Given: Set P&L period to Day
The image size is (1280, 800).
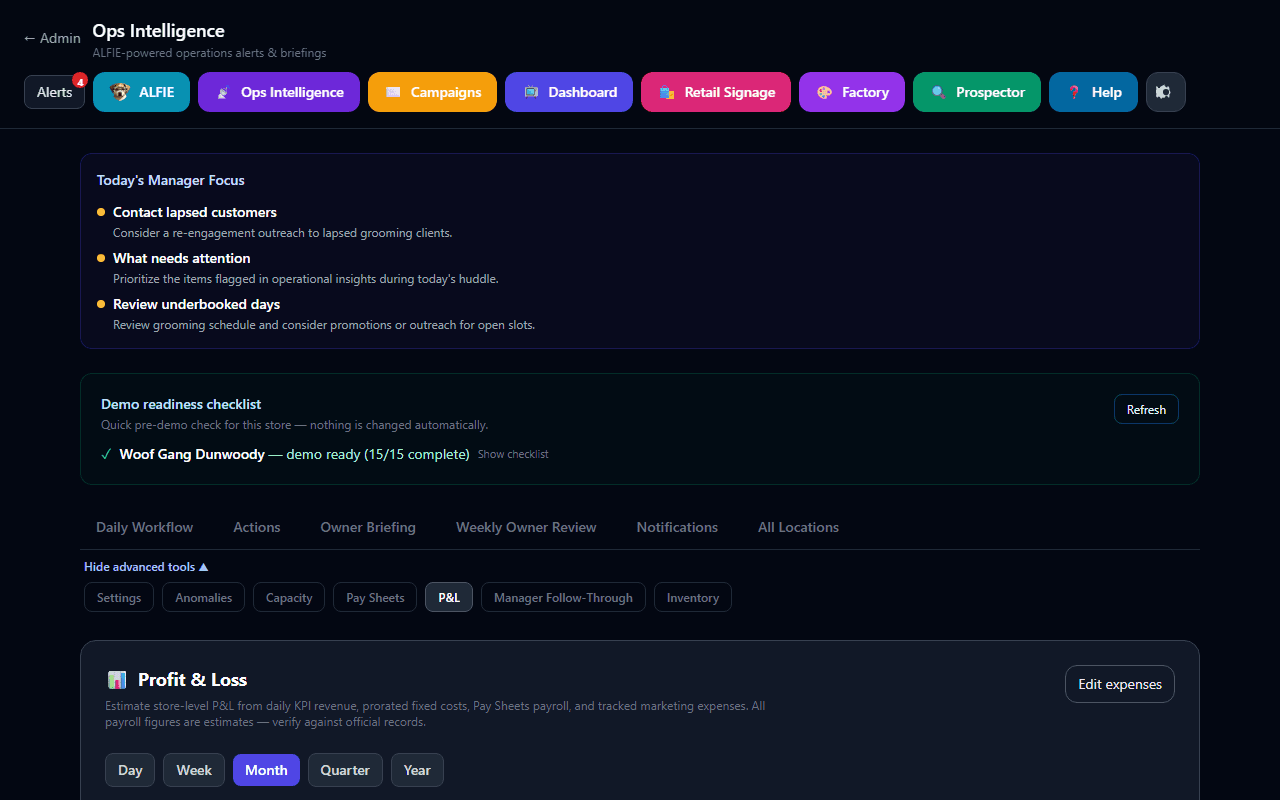Looking at the screenshot, I should (x=130, y=770).
